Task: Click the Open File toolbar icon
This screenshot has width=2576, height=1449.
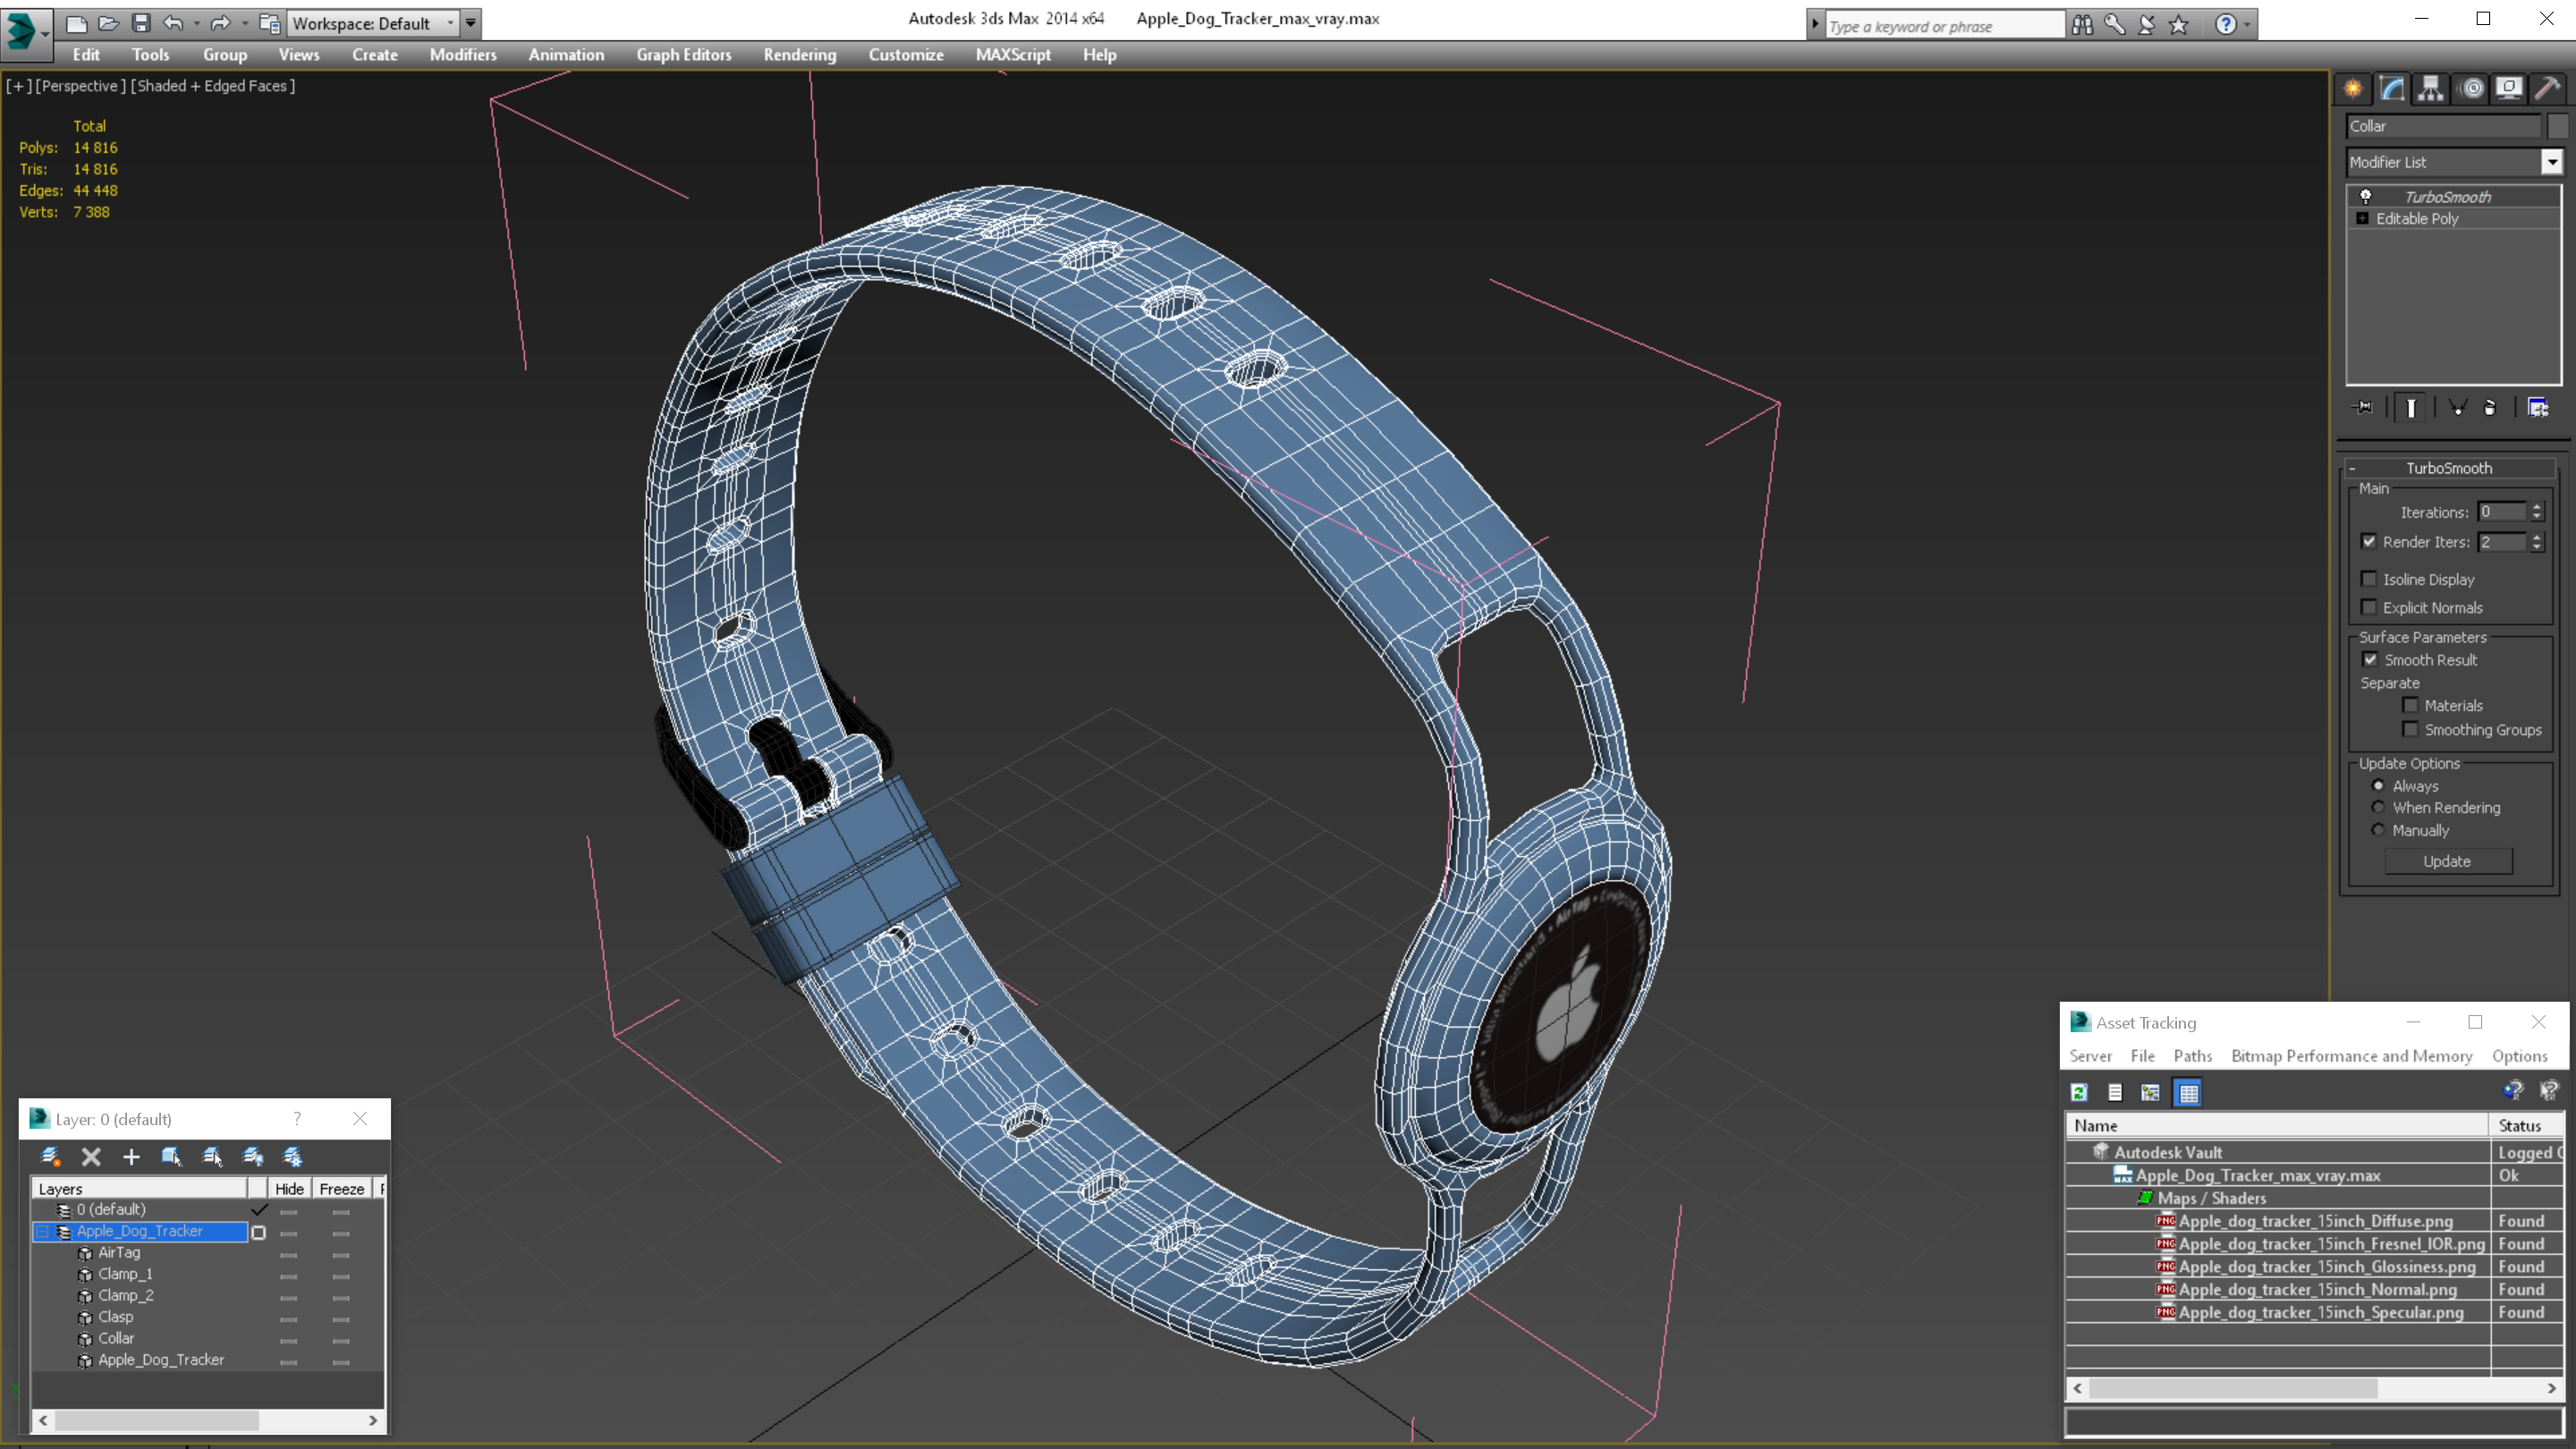Action: (x=109, y=23)
